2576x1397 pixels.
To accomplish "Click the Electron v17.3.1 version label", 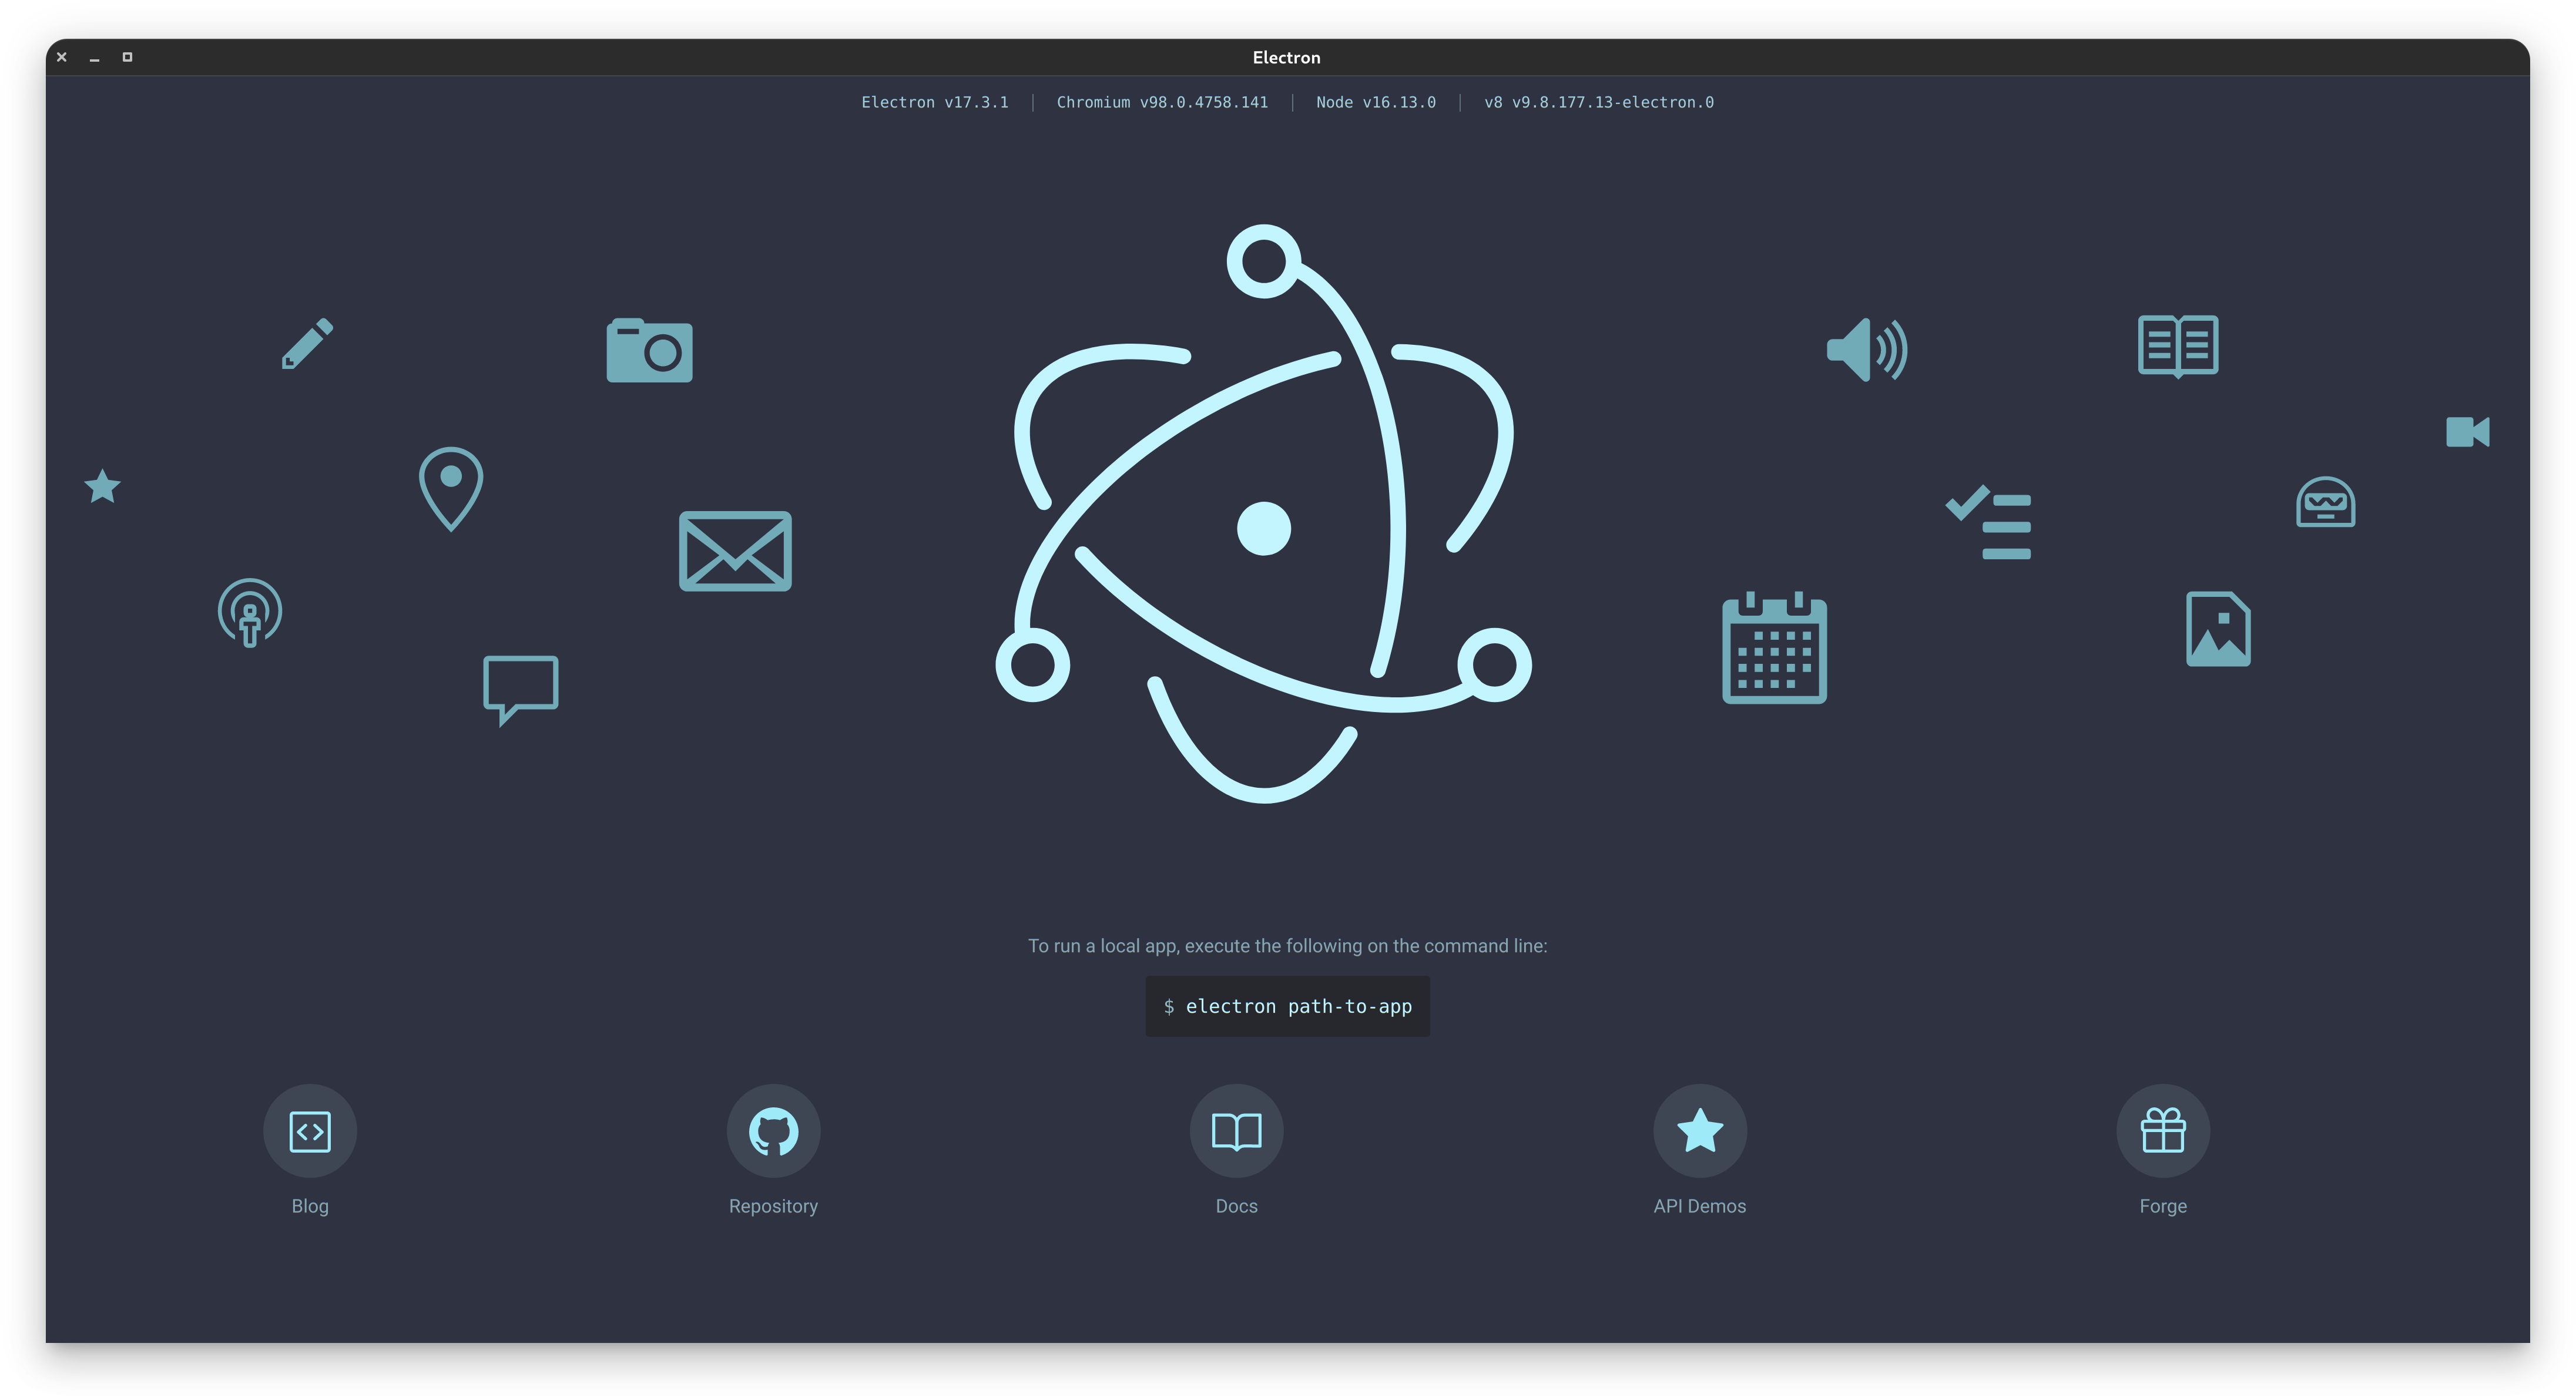I will point(935,101).
